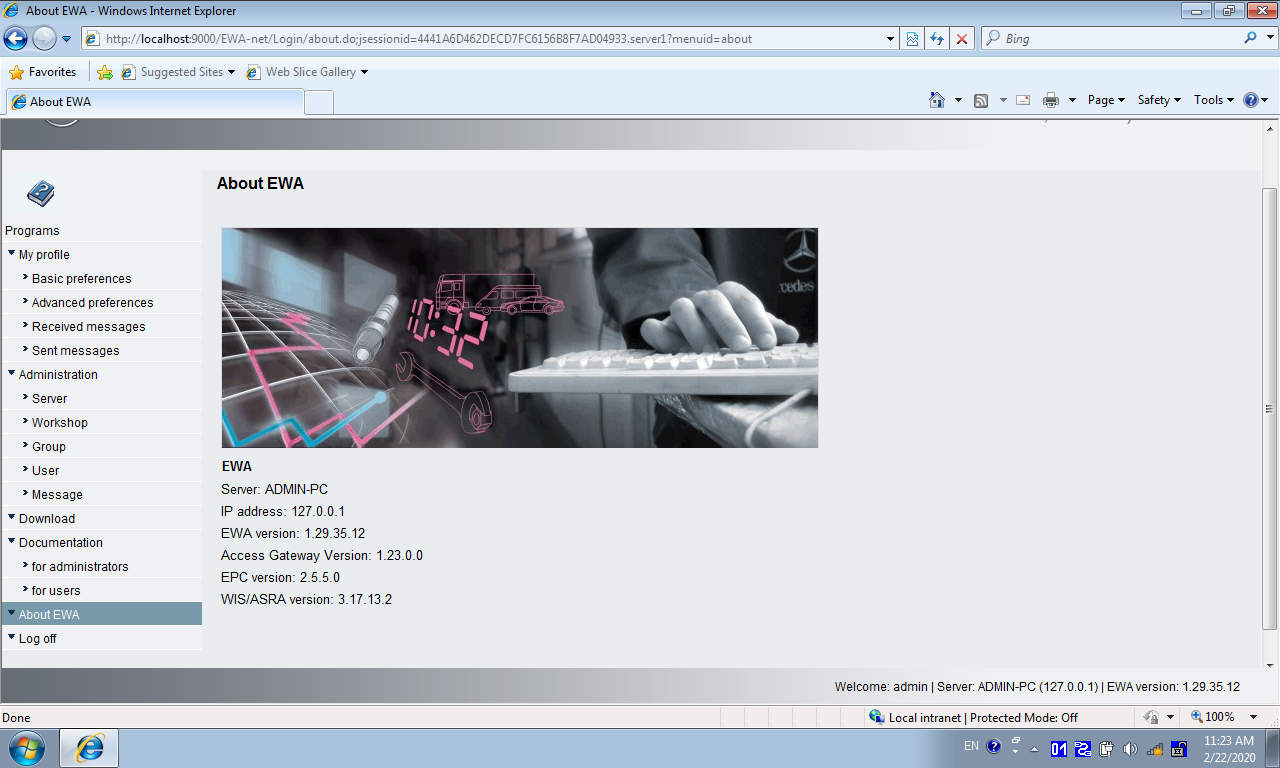Click the Print icon in command bar
Viewport: 1280px width, 768px height.
(x=1051, y=100)
